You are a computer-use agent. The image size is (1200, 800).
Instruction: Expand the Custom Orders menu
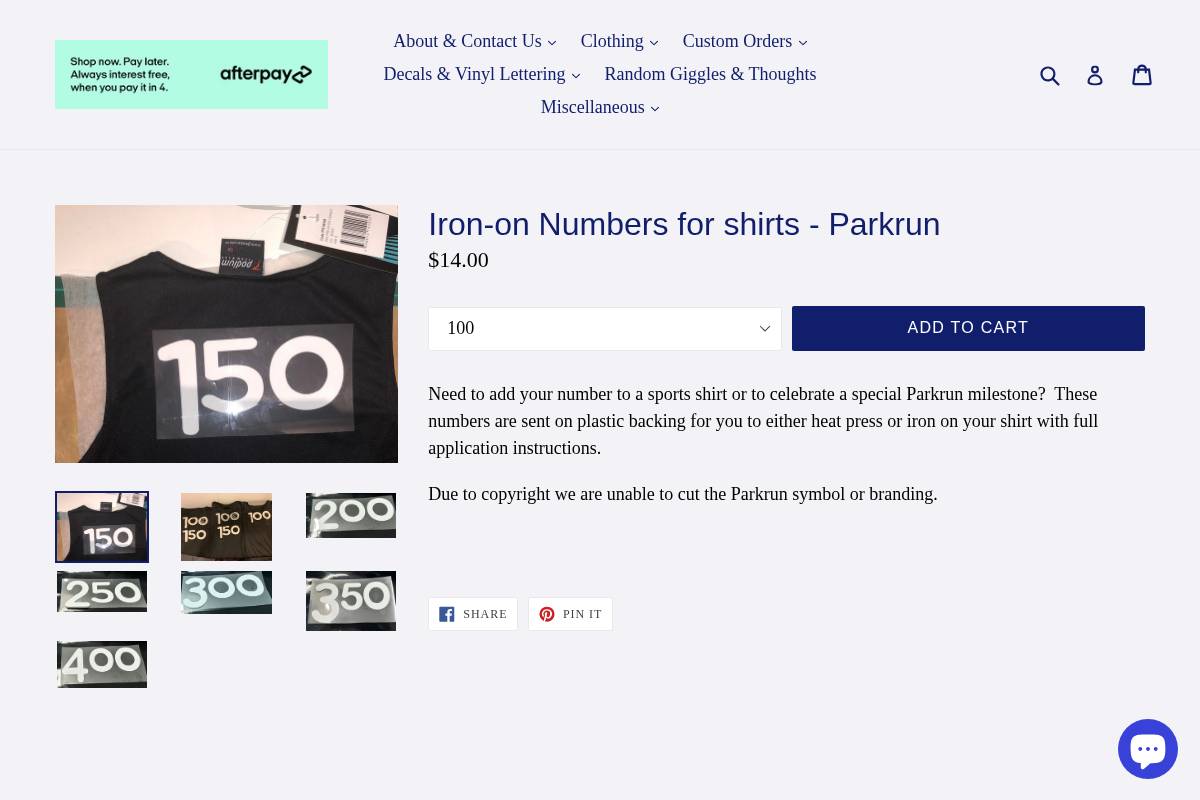click(744, 41)
